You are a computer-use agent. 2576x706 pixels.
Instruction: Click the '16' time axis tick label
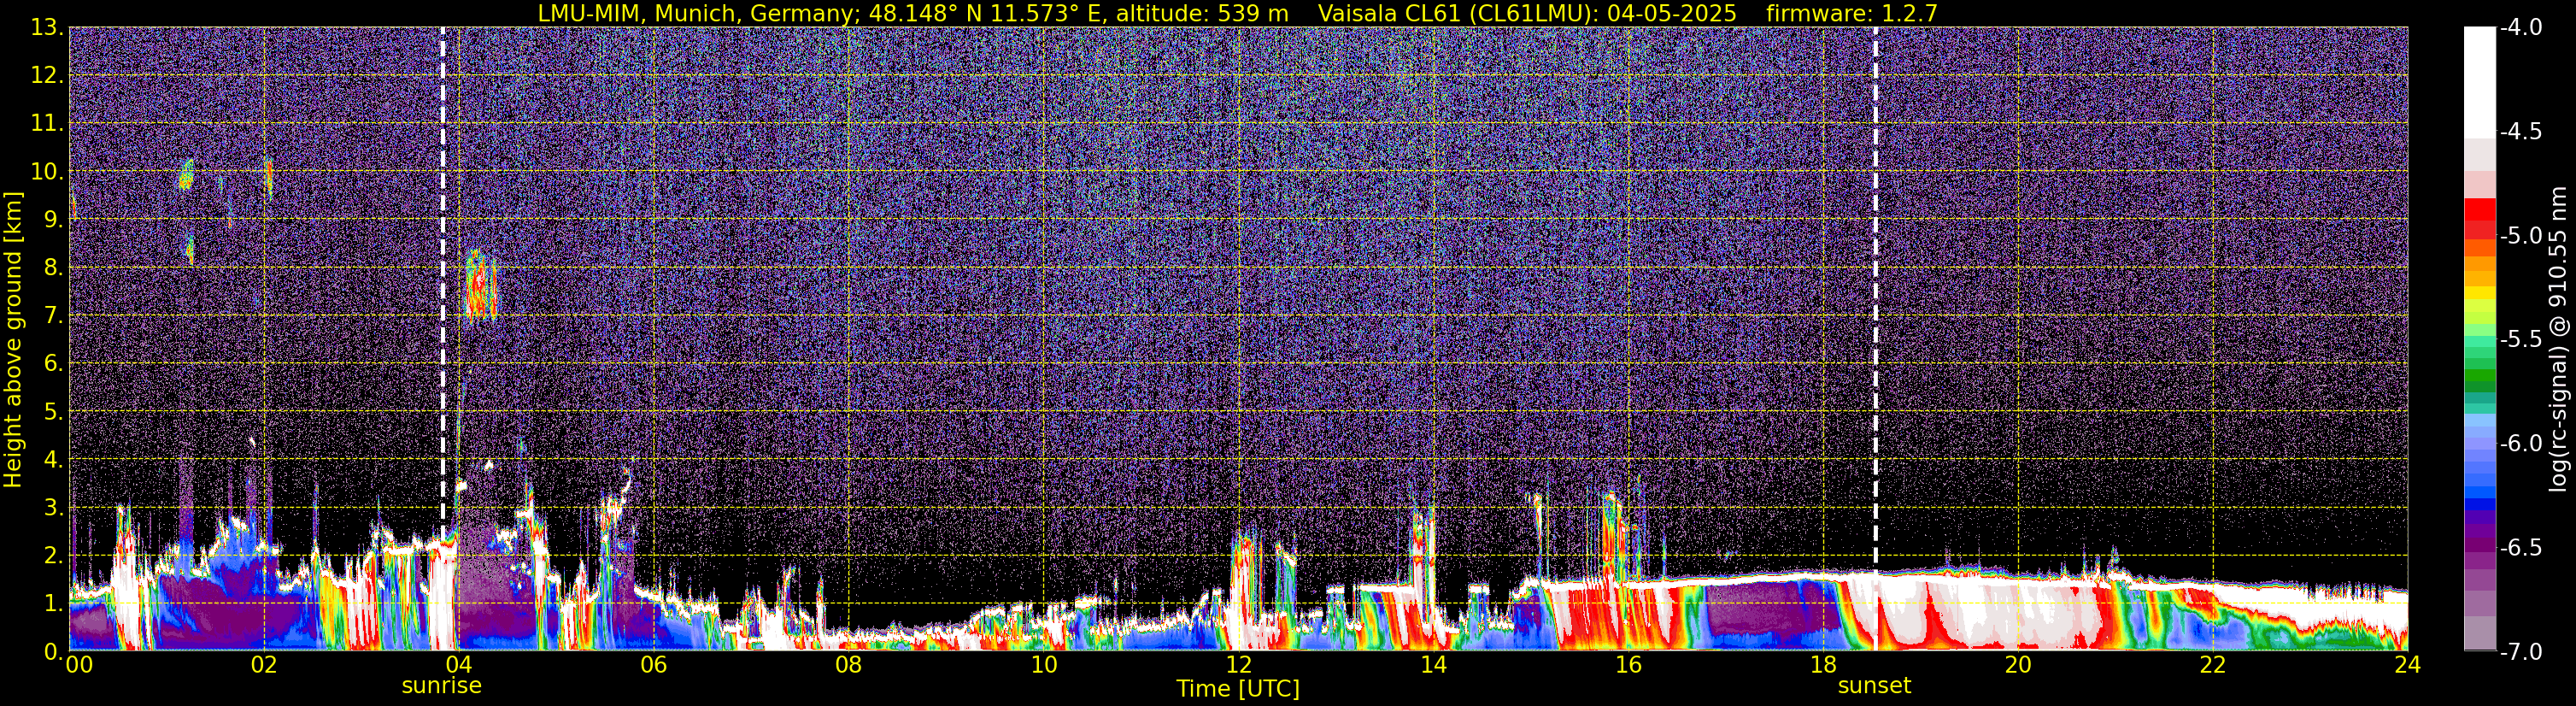tap(1629, 665)
